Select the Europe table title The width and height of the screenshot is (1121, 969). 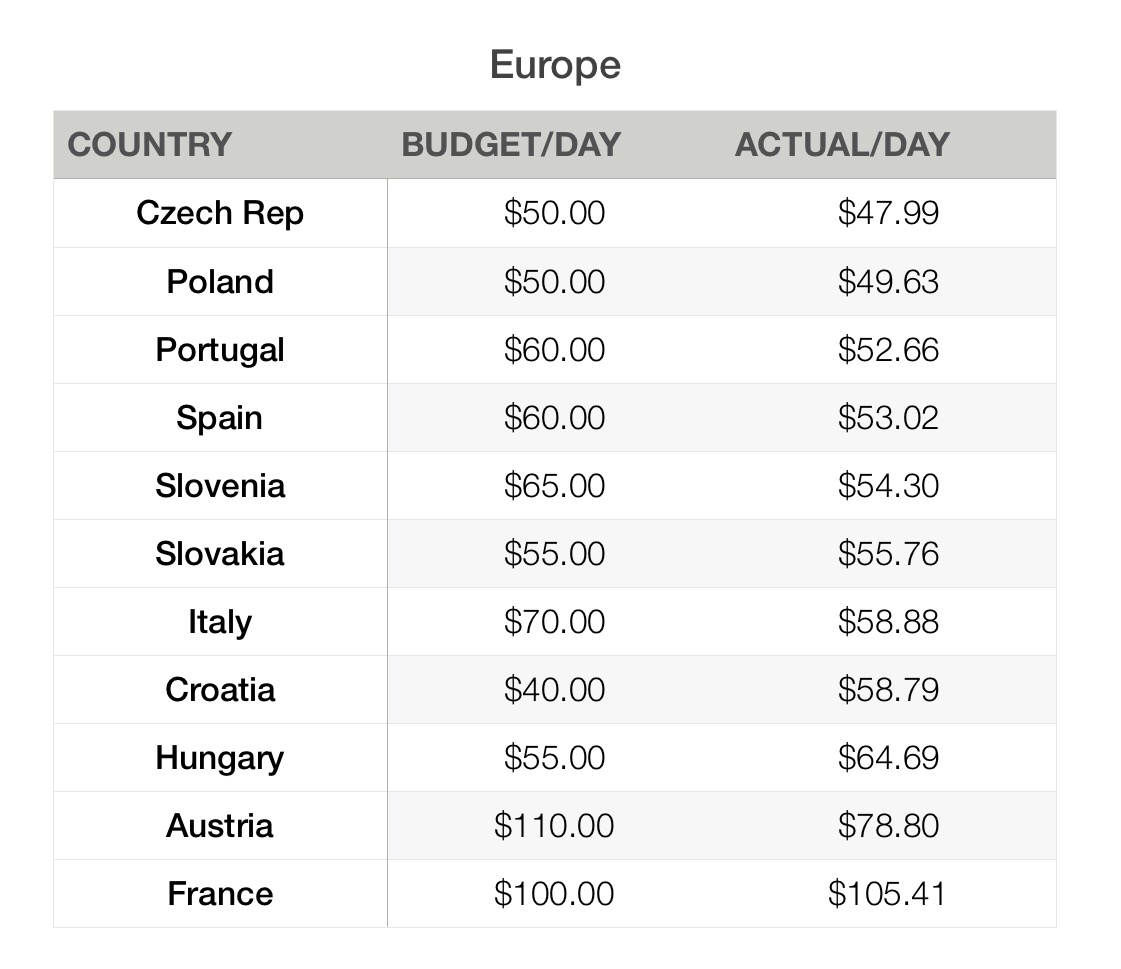(555, 66)
